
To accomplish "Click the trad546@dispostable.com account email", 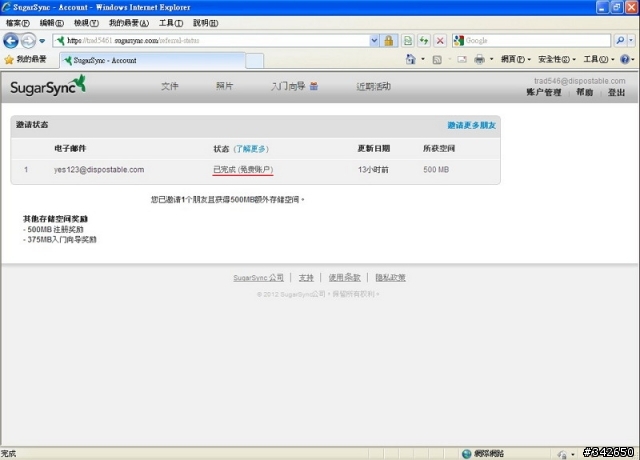I will [580, 81].
